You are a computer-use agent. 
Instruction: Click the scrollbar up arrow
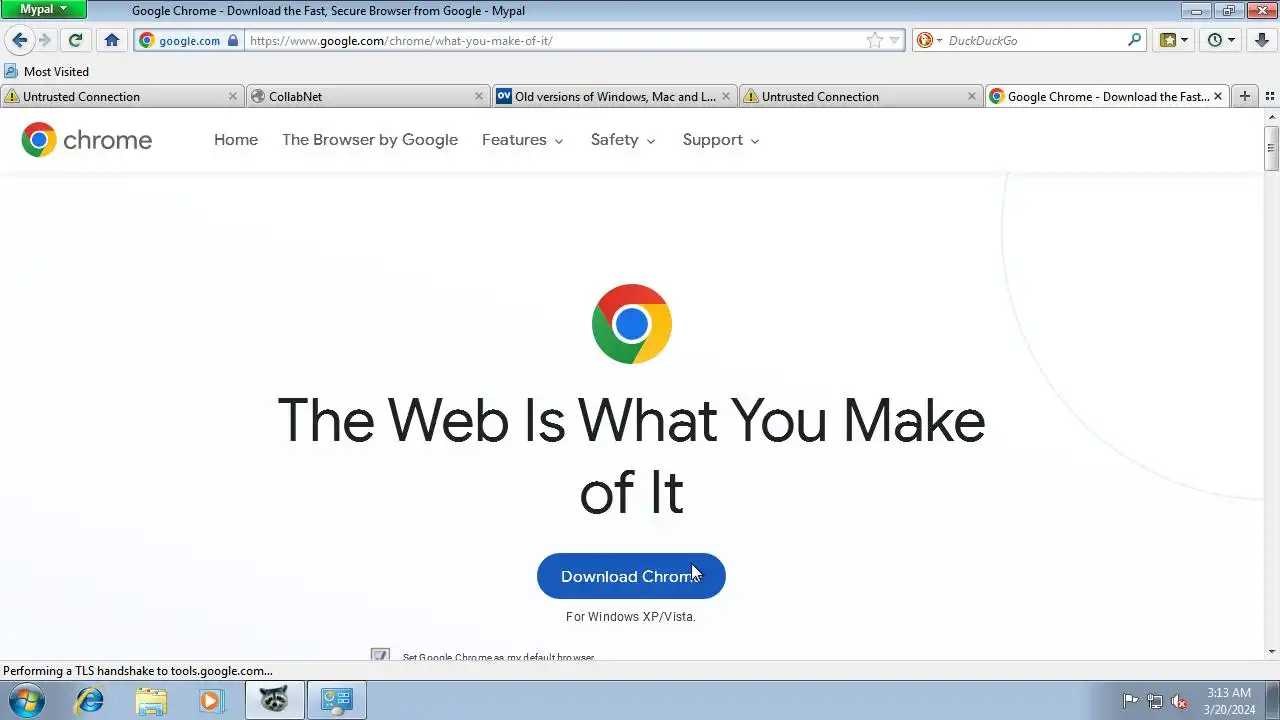point(1271,115)
